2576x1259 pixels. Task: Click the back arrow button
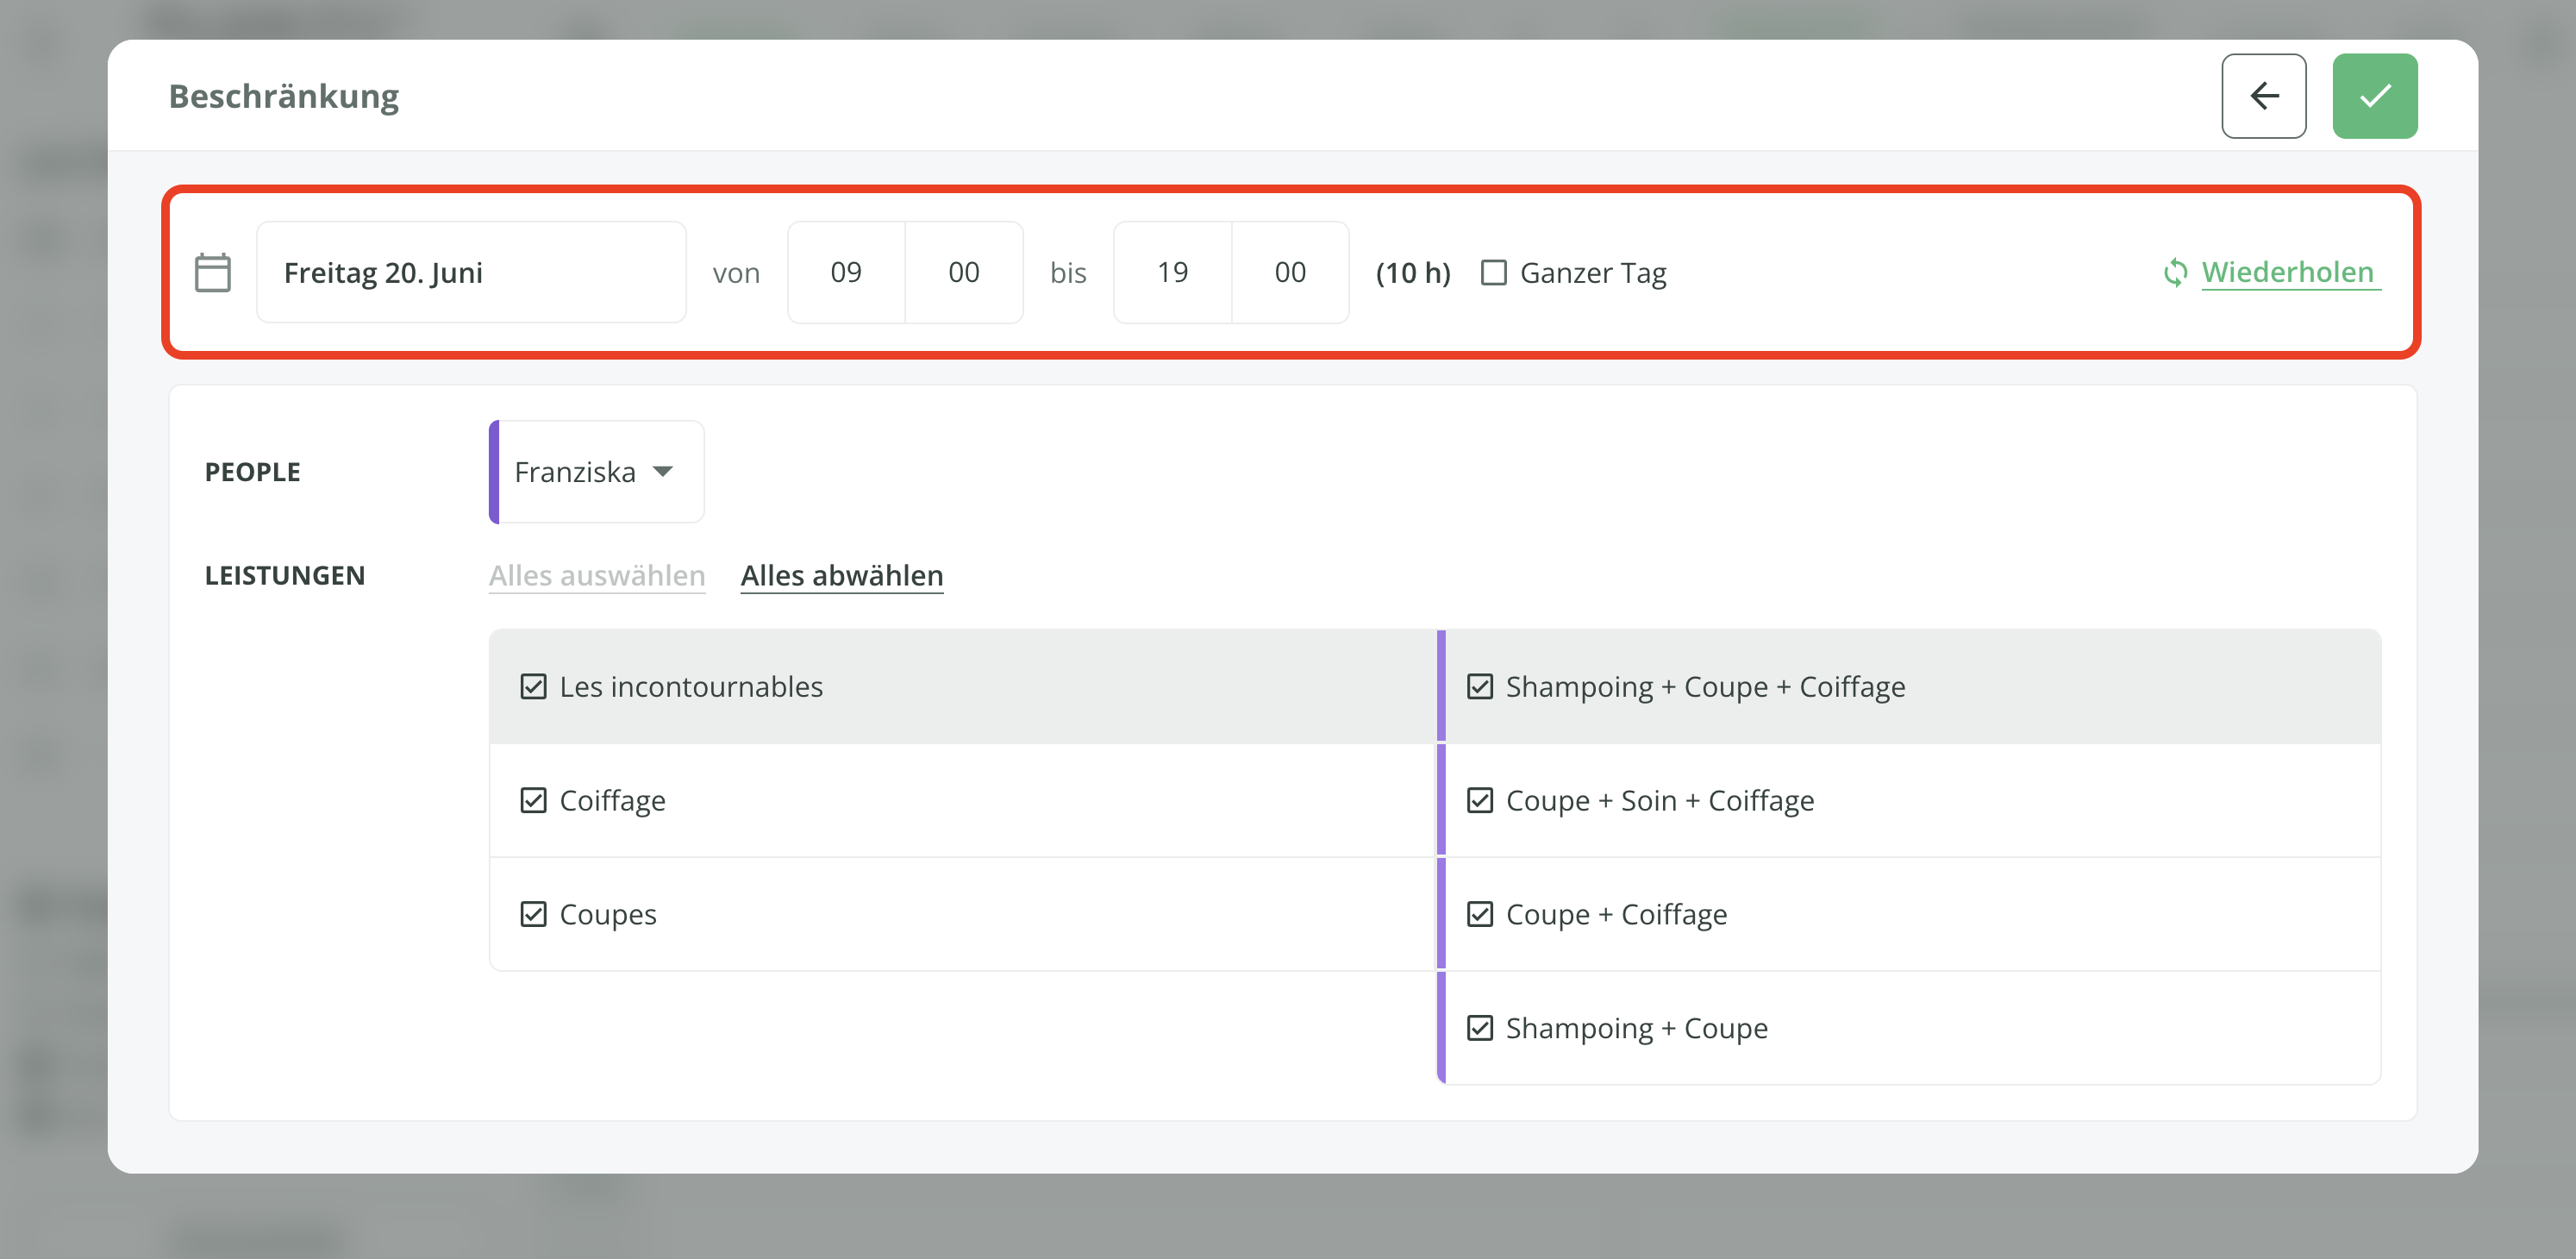tap(2263, 96)
